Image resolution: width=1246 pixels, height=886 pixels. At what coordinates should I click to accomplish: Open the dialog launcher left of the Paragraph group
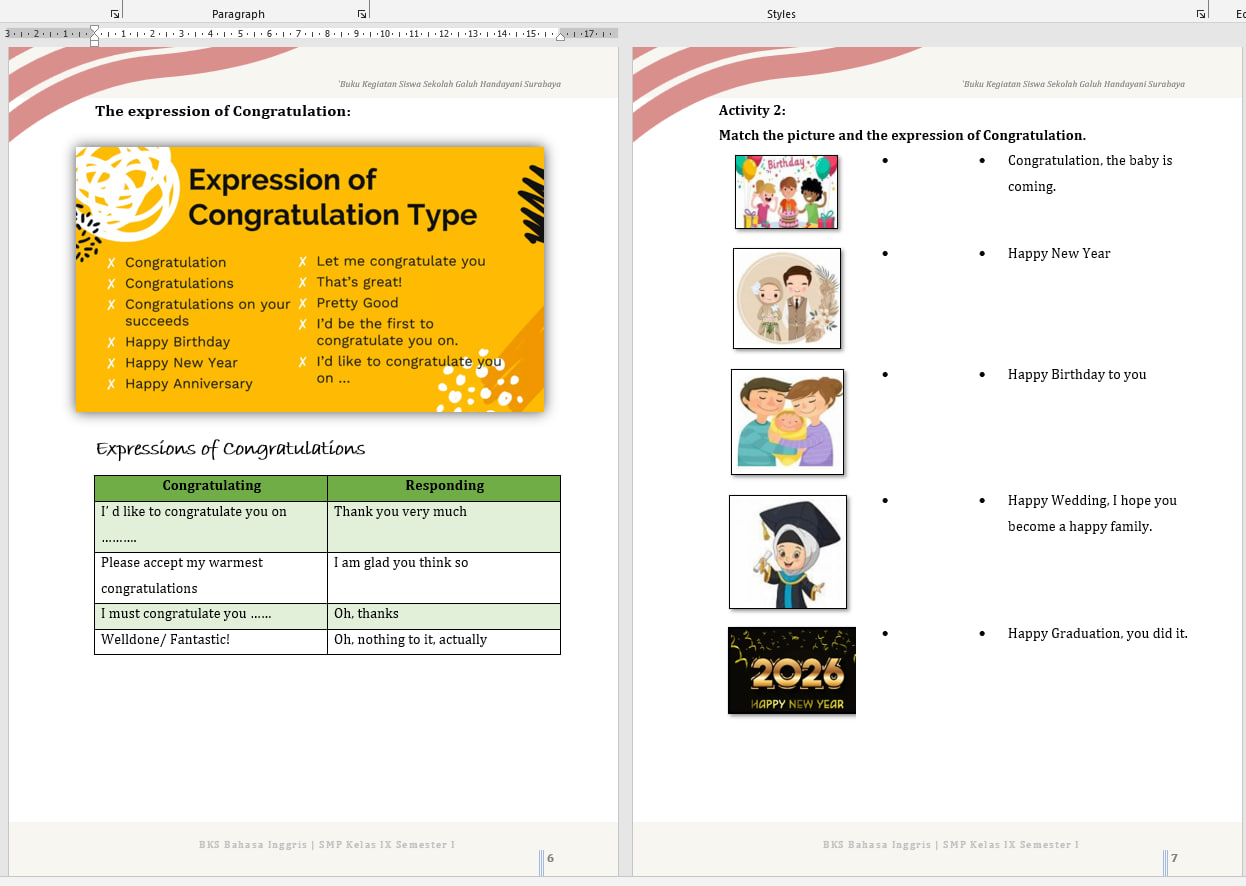[x=115, y=14]
